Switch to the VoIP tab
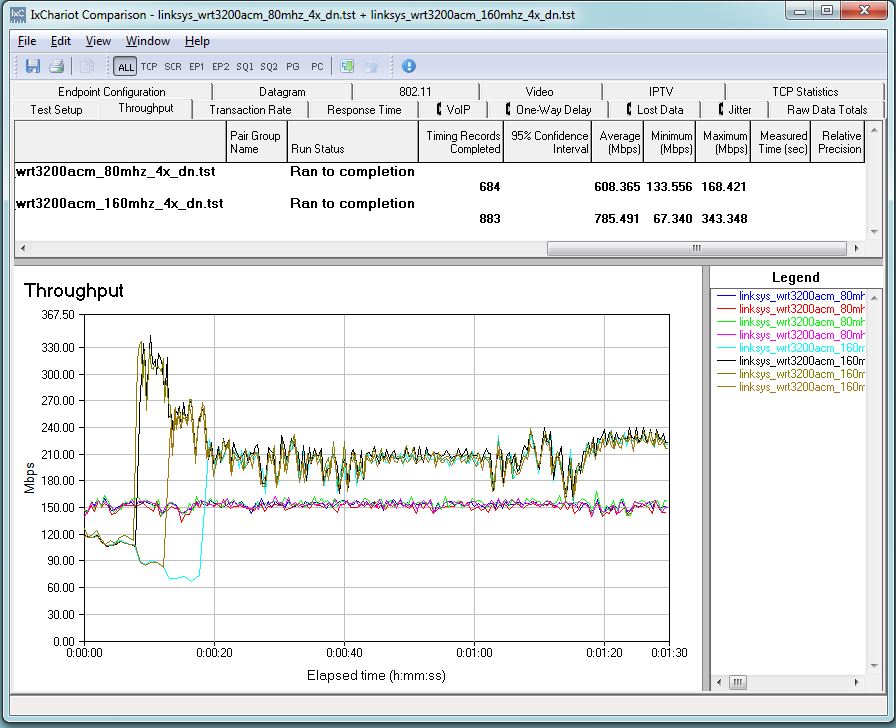 (453, 110)
